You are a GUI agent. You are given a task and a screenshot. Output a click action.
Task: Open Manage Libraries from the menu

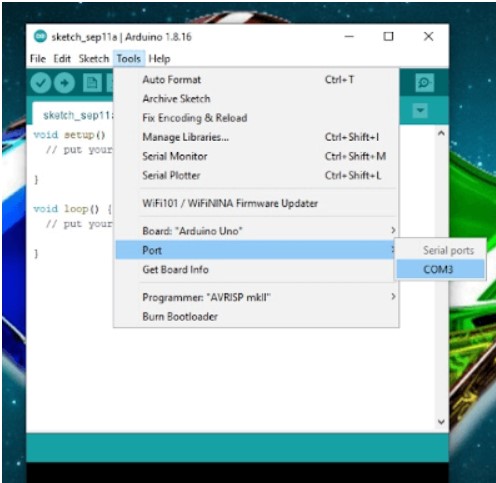(256, 137)
